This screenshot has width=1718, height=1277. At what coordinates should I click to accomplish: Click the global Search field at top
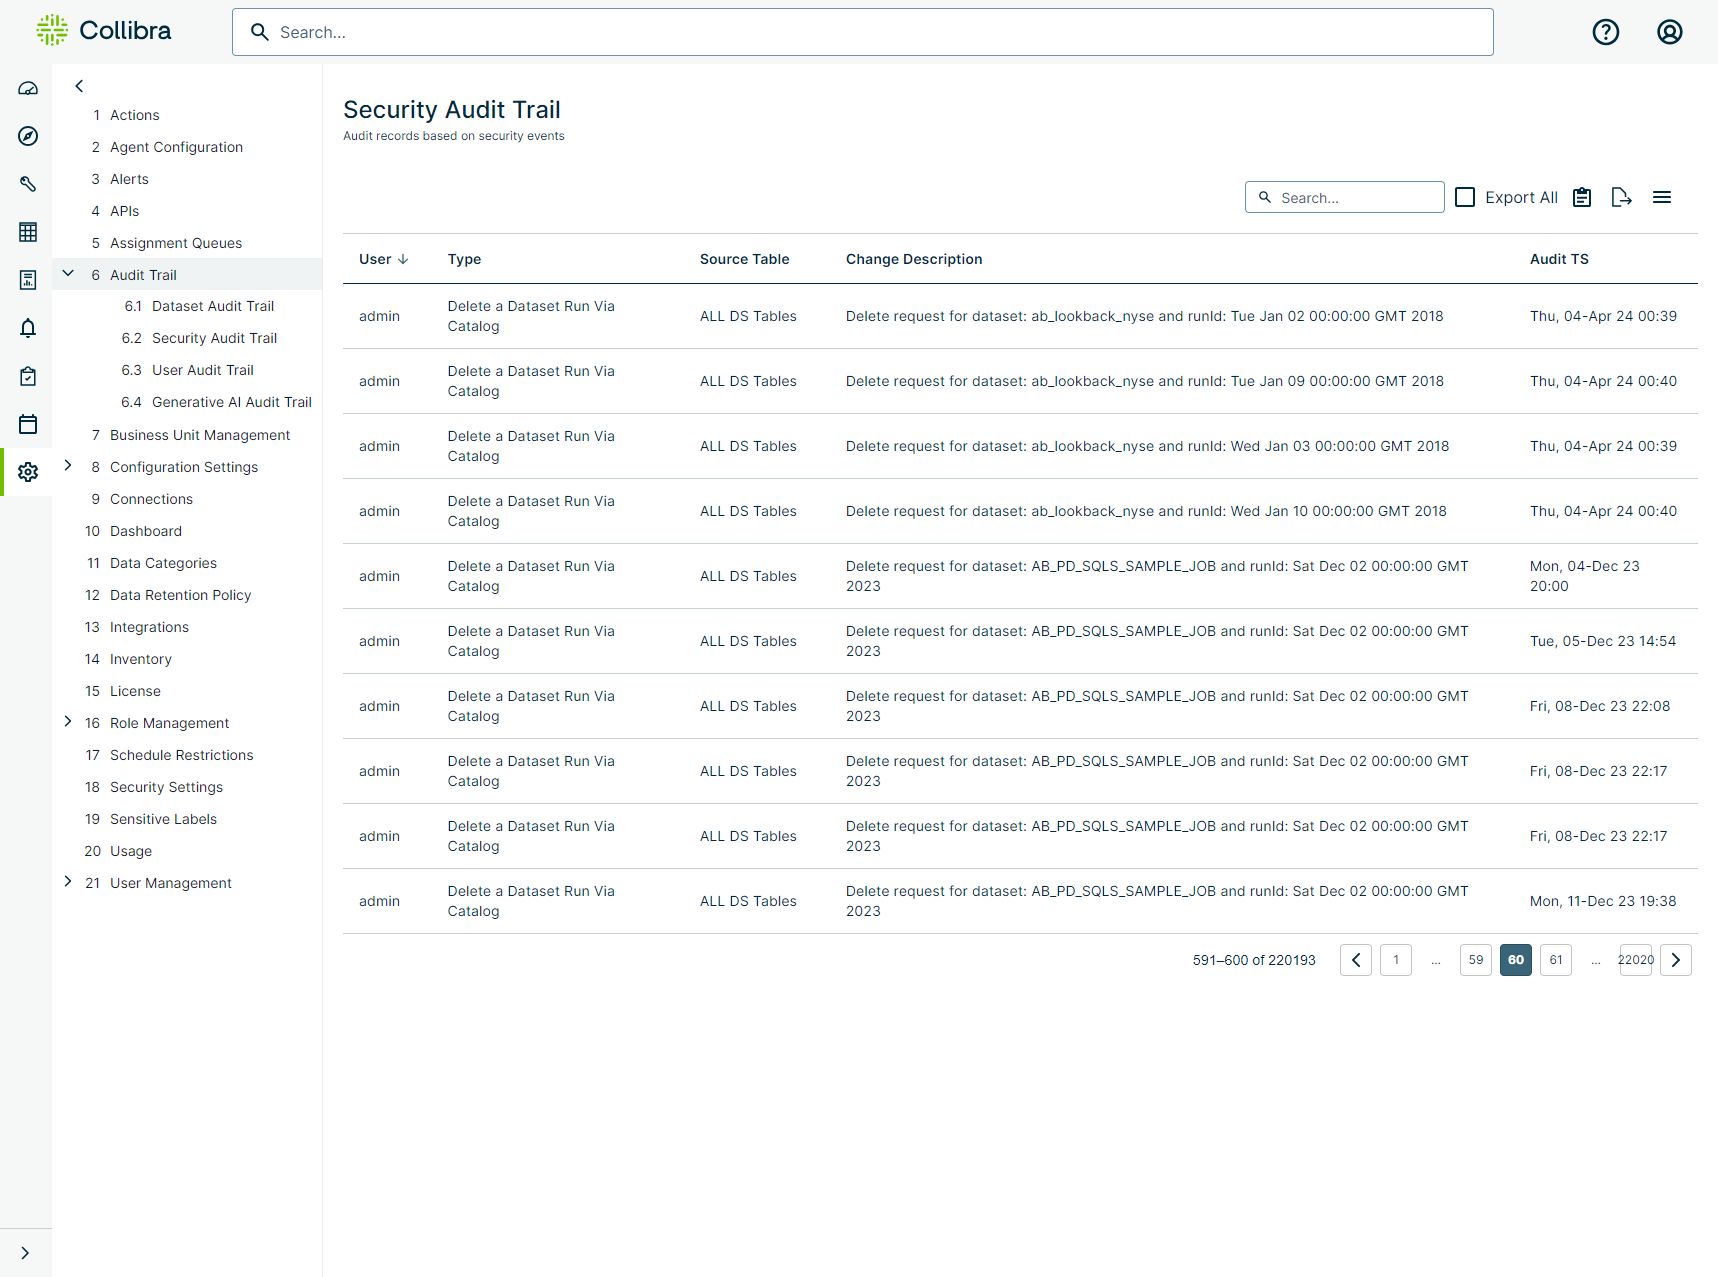(863, 32)
